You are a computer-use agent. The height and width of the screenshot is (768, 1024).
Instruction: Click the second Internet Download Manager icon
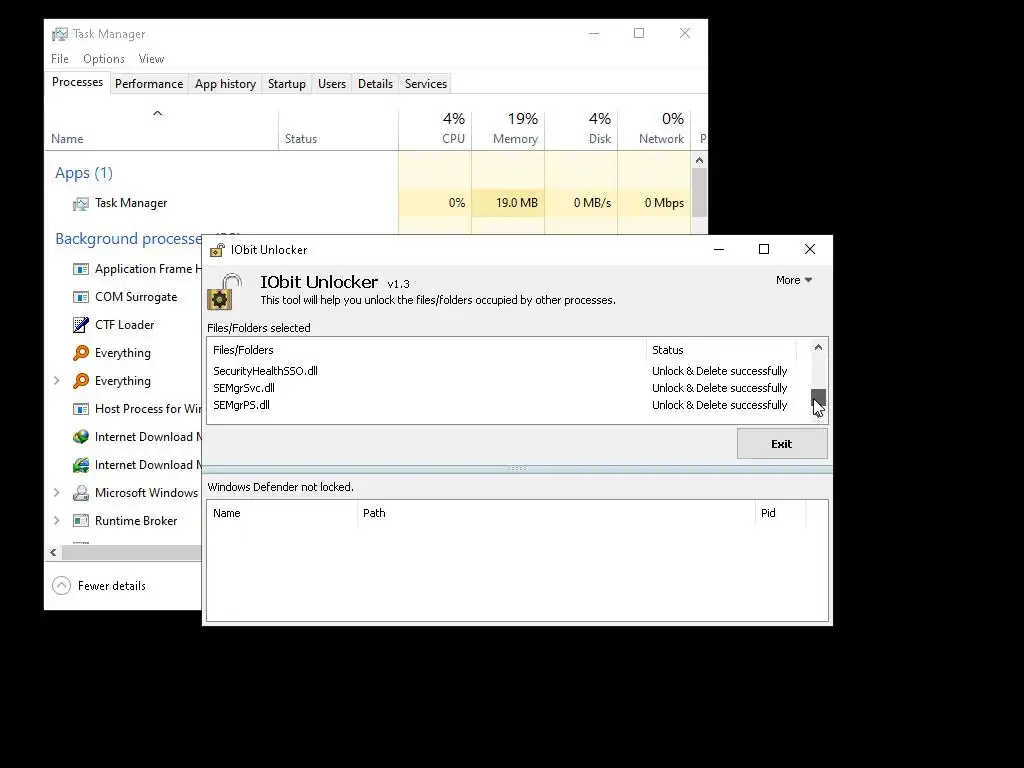tap(81, 465)
